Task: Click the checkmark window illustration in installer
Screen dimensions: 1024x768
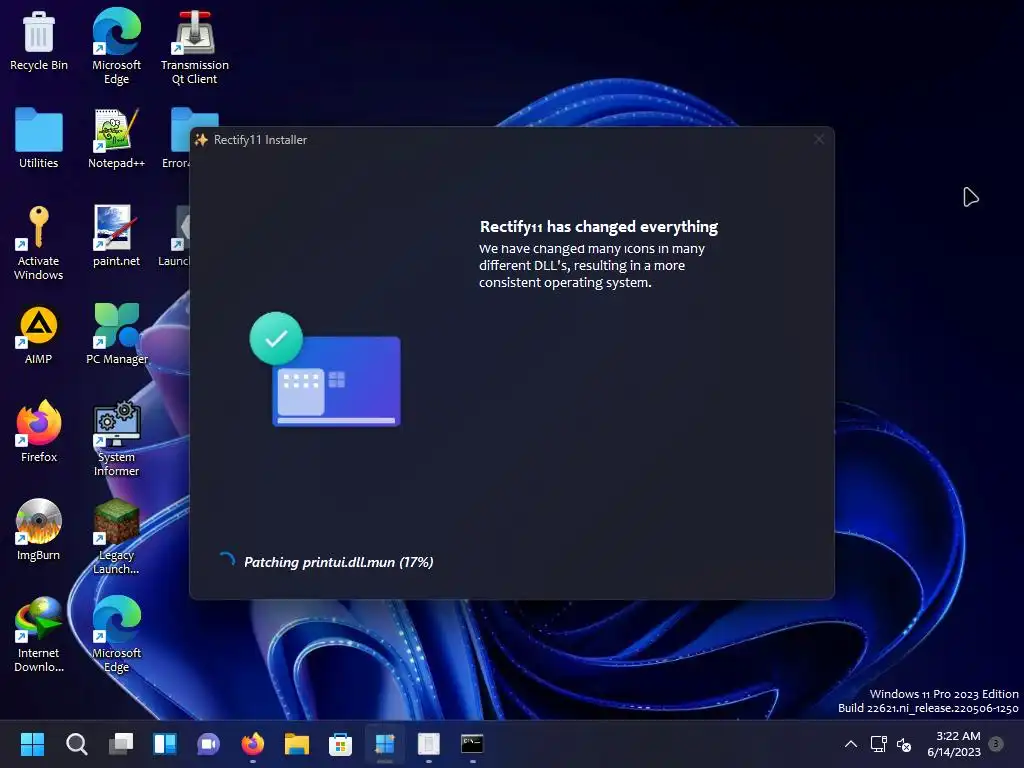Action: 325,370
